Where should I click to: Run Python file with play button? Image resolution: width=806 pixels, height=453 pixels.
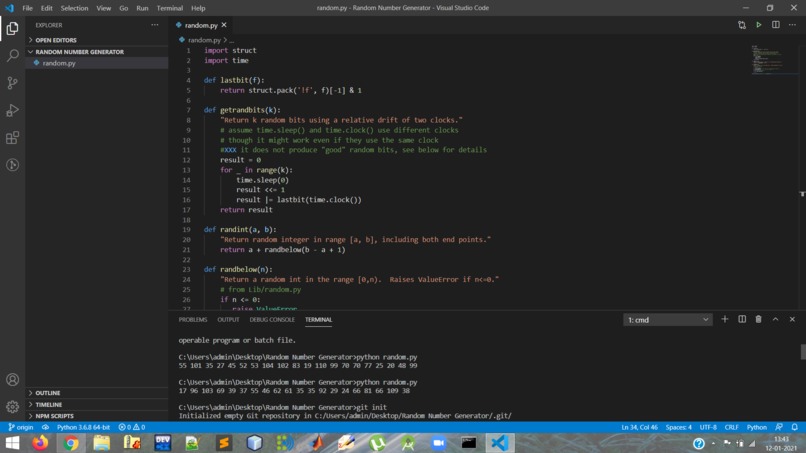(x=759, y=25)
